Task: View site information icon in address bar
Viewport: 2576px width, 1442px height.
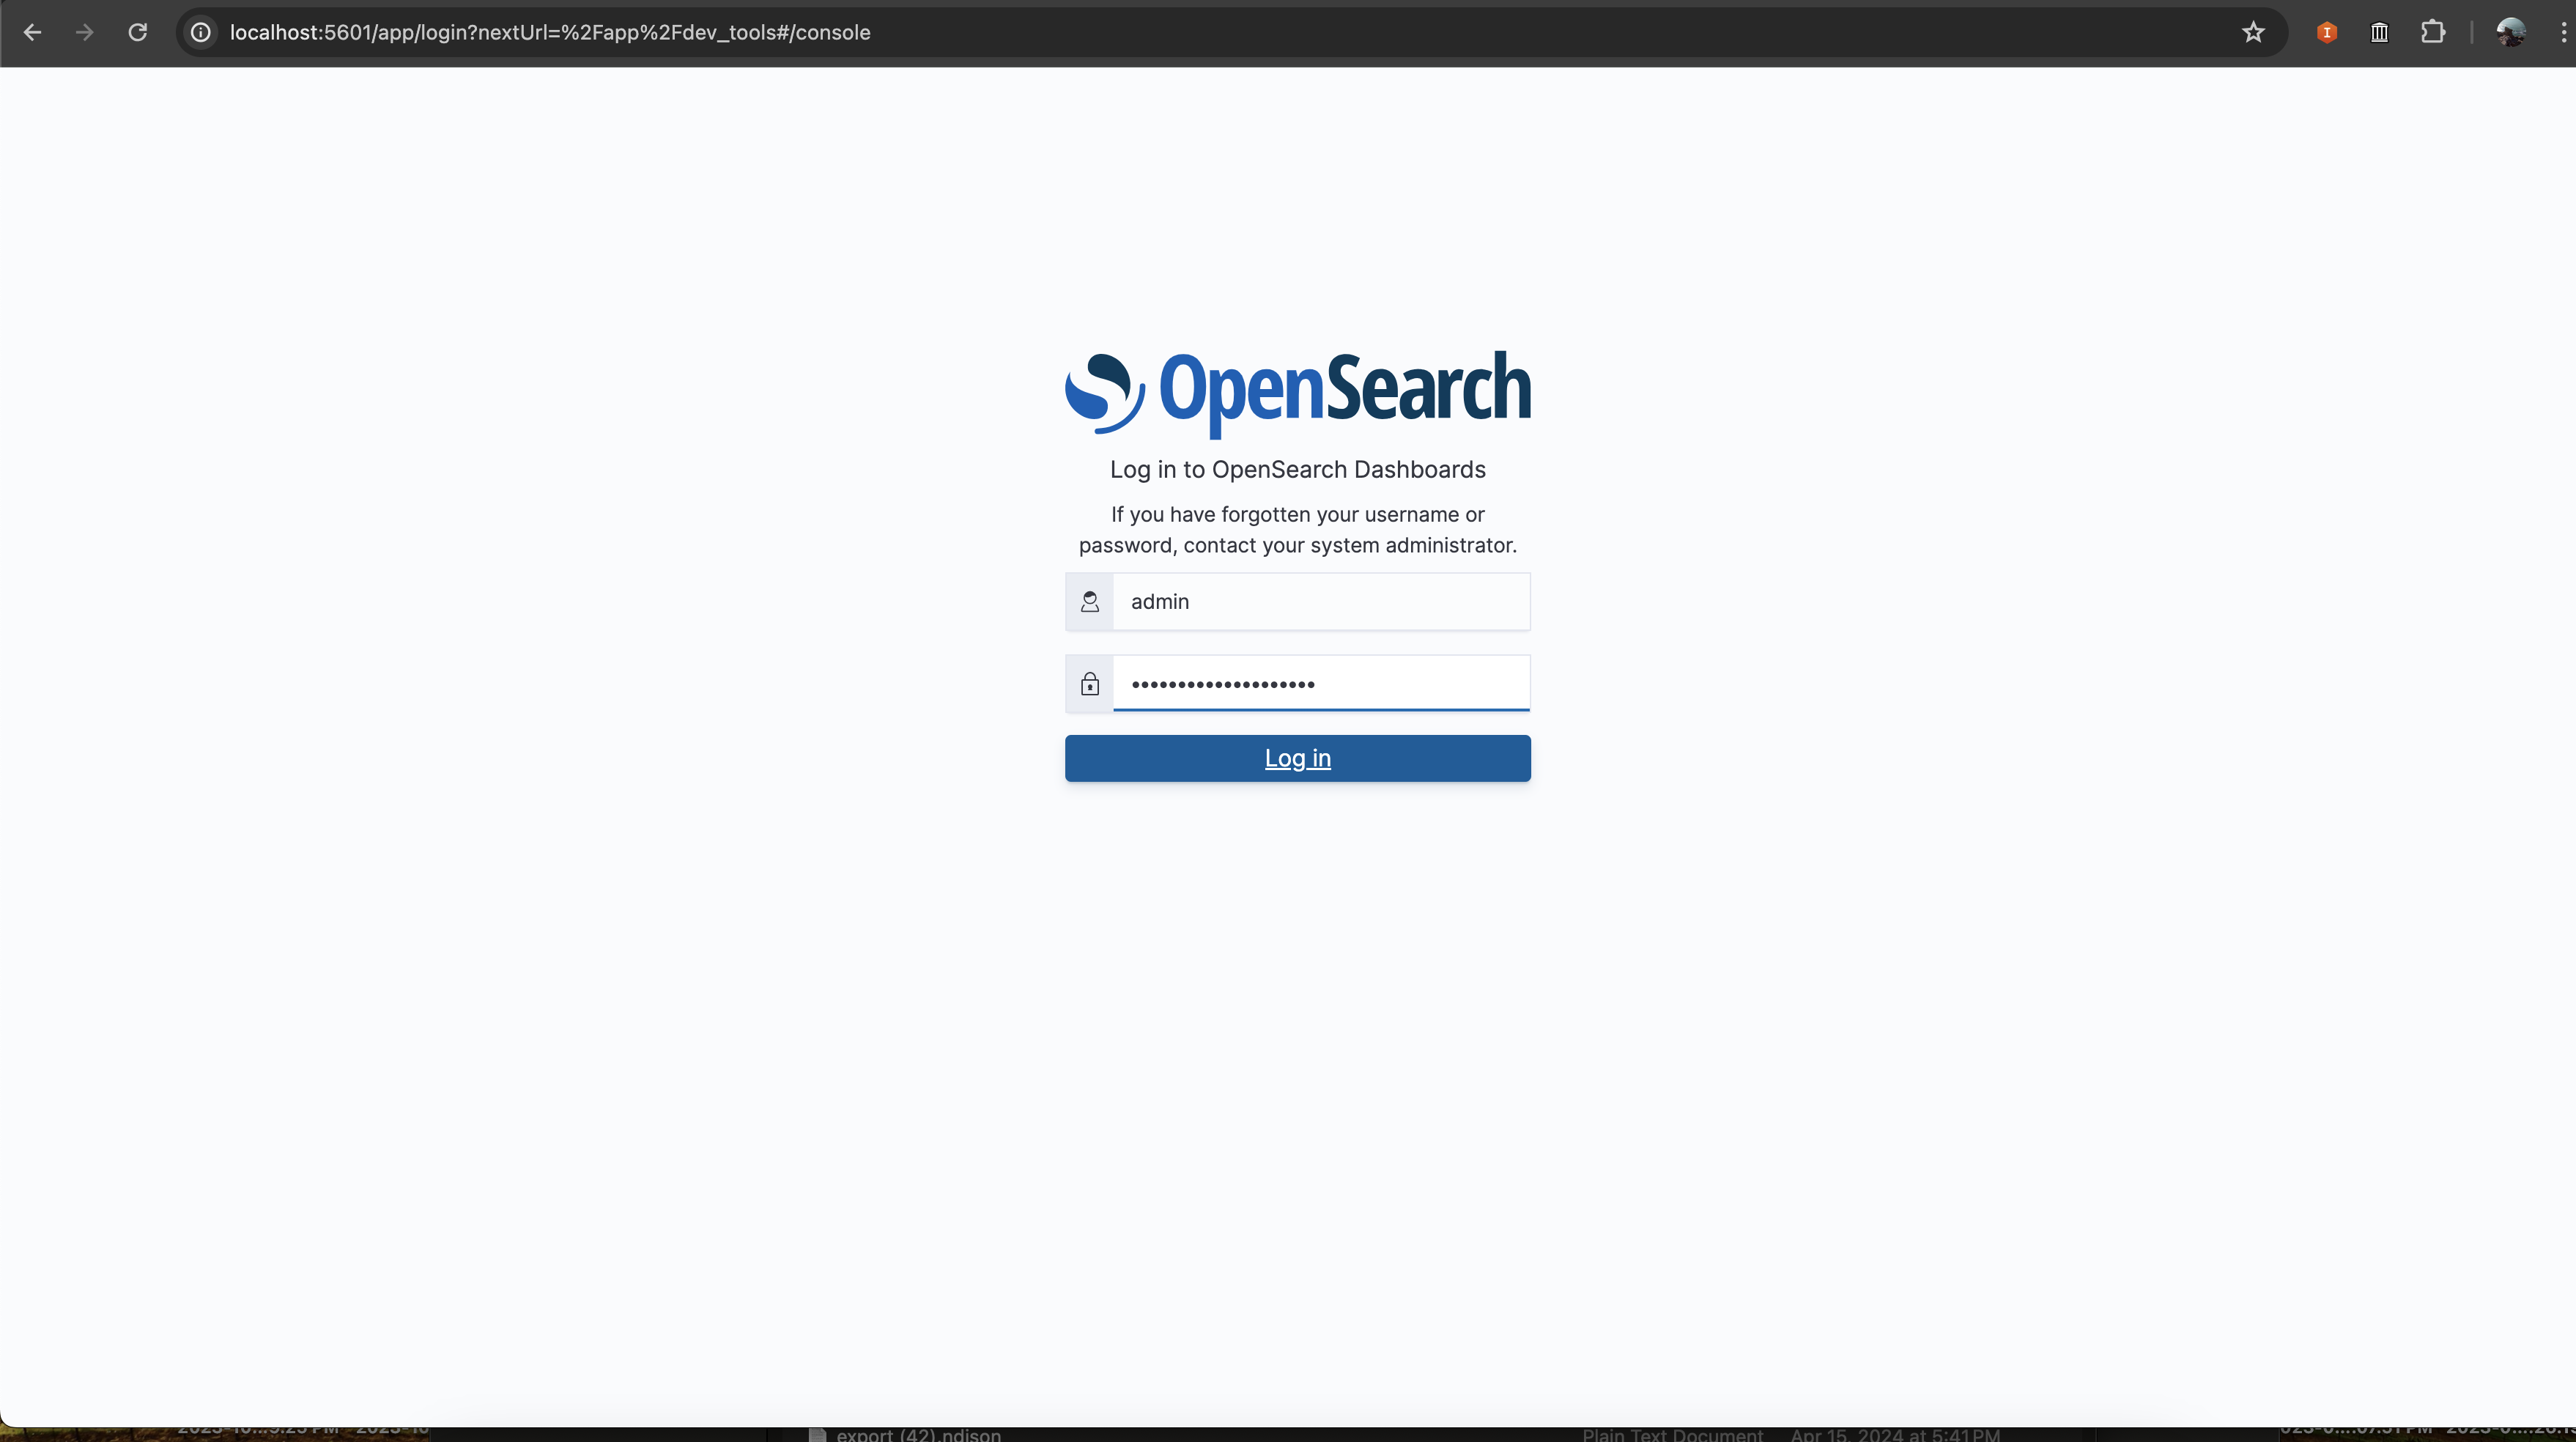Action: pyautogui.click(x=201, y=32)
